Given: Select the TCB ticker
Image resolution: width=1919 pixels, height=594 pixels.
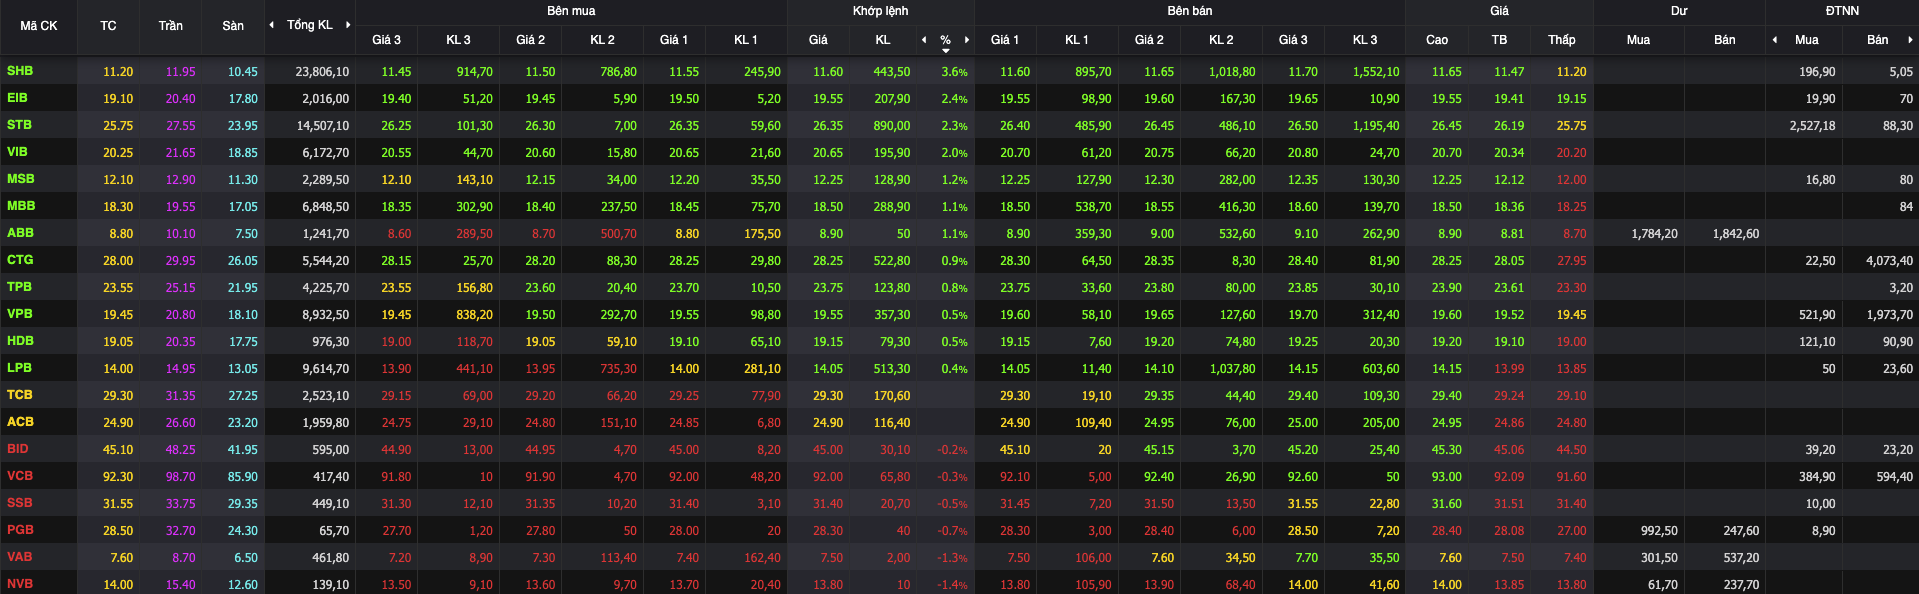Looking at the screenshot, I should 20,395.
